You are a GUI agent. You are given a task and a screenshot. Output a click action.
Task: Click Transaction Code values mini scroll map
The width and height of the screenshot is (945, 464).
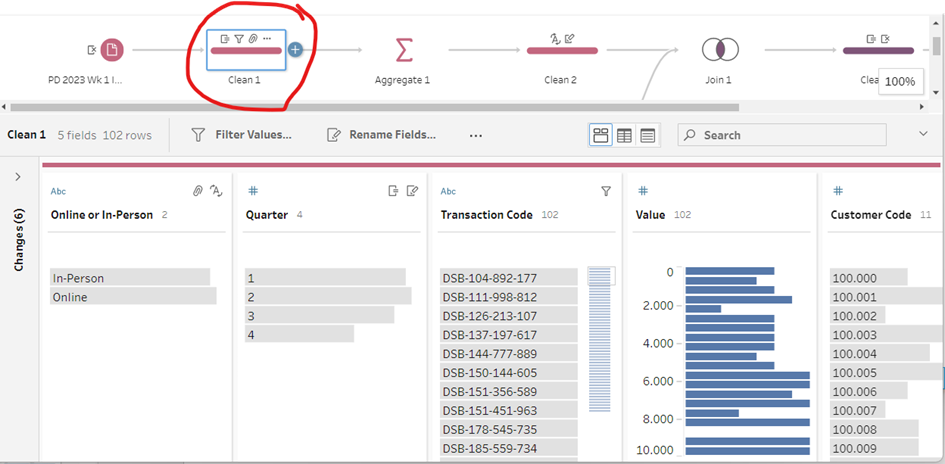pyautogui.click(x=599, y=340)
